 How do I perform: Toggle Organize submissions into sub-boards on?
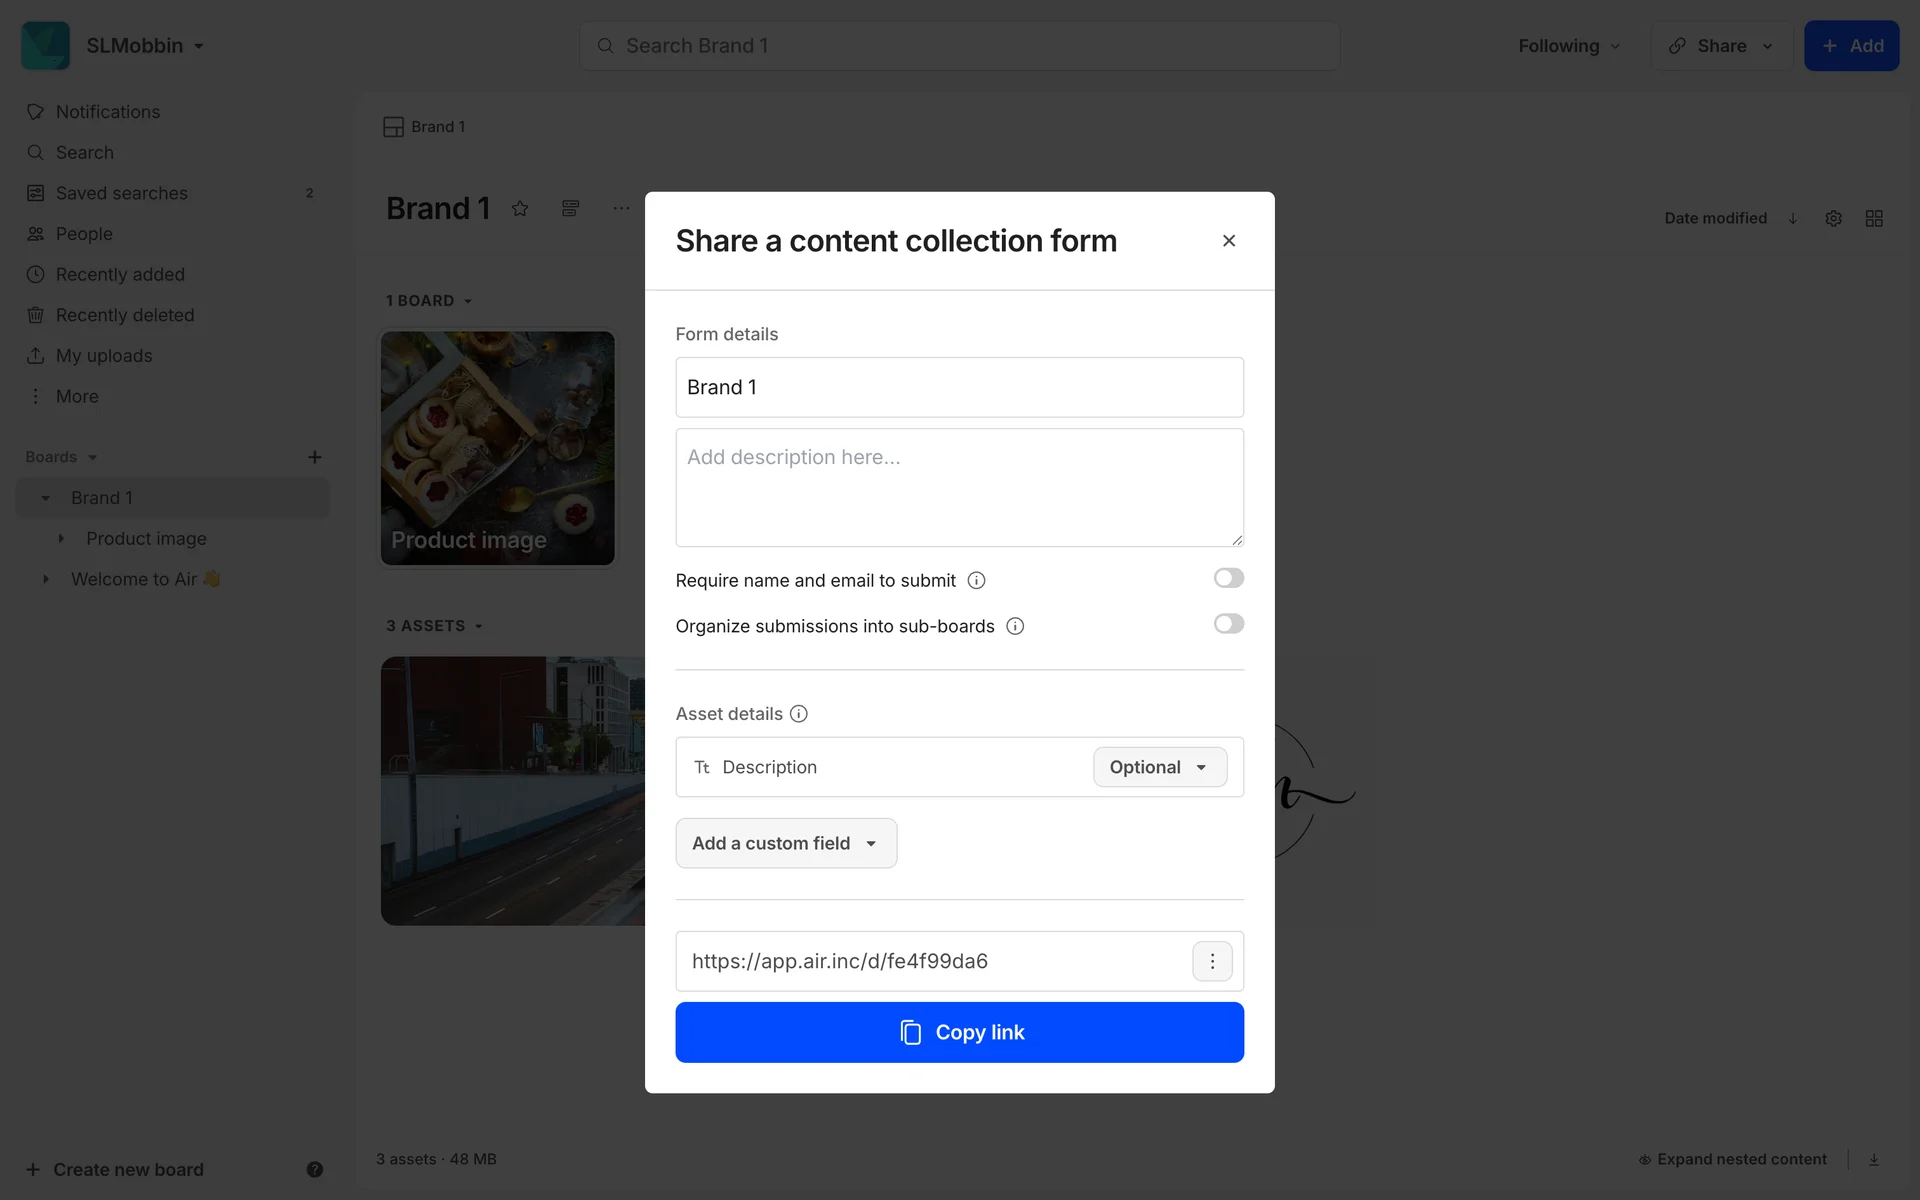(x=1228, y=624)
